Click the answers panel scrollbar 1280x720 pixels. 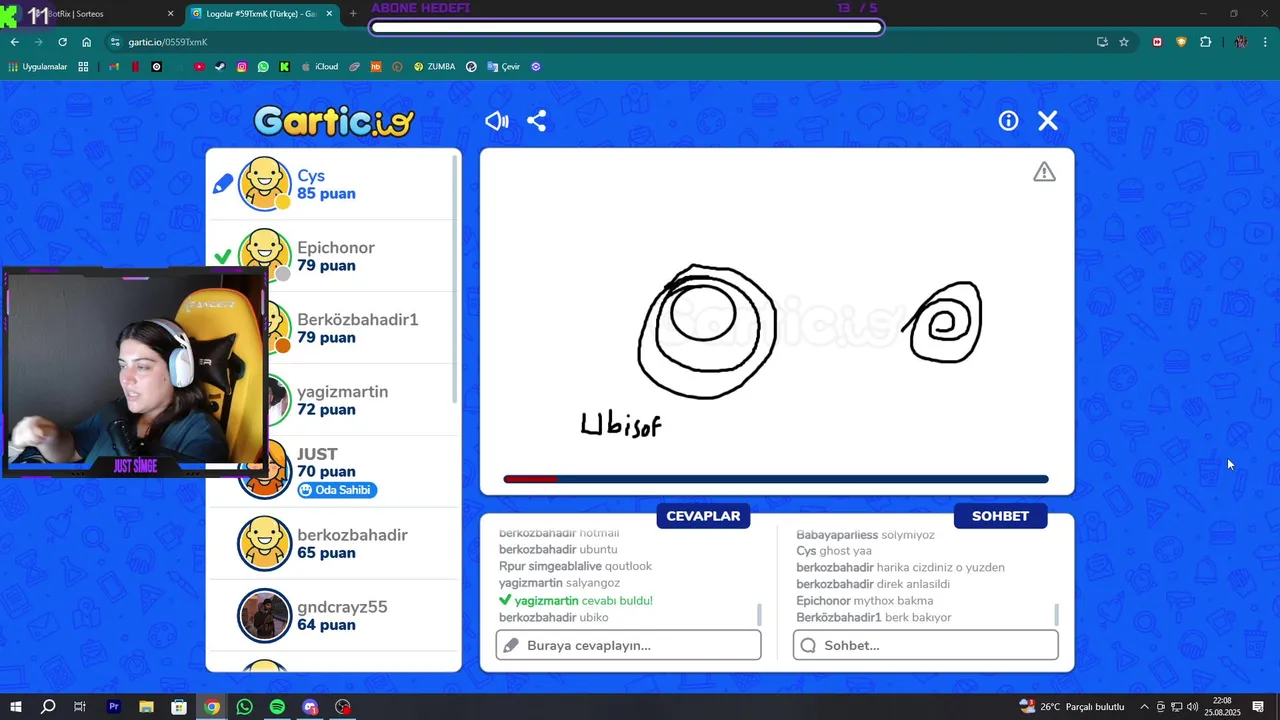point(759,614)
